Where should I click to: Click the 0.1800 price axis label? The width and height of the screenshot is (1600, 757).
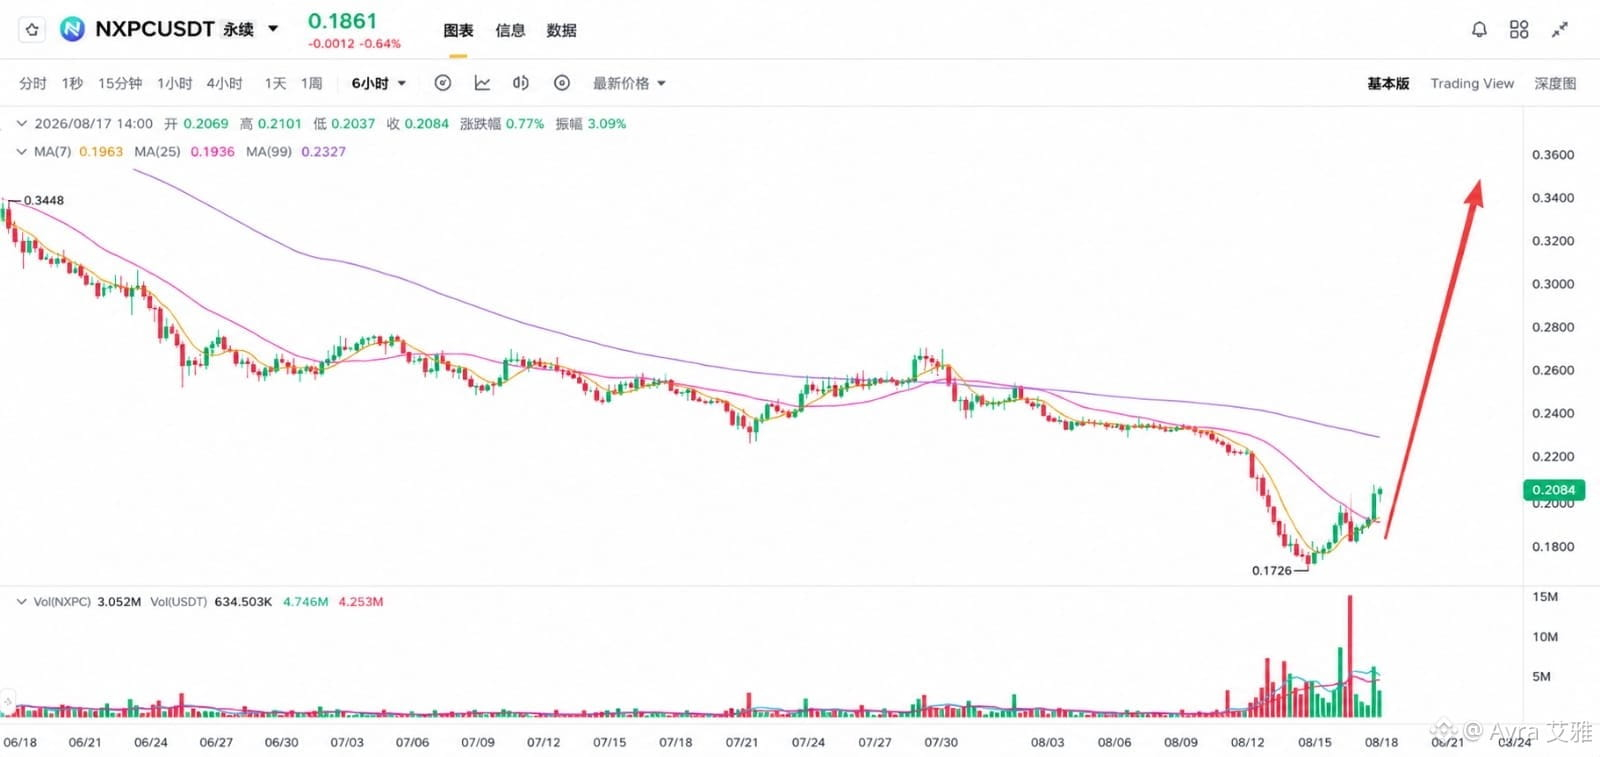coord(1553,547)
